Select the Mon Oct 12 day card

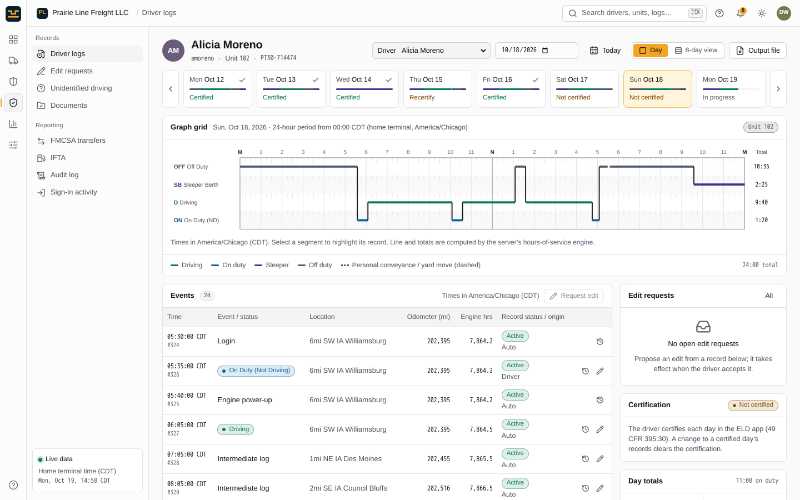pyautogui.click(x=217, y=89)
